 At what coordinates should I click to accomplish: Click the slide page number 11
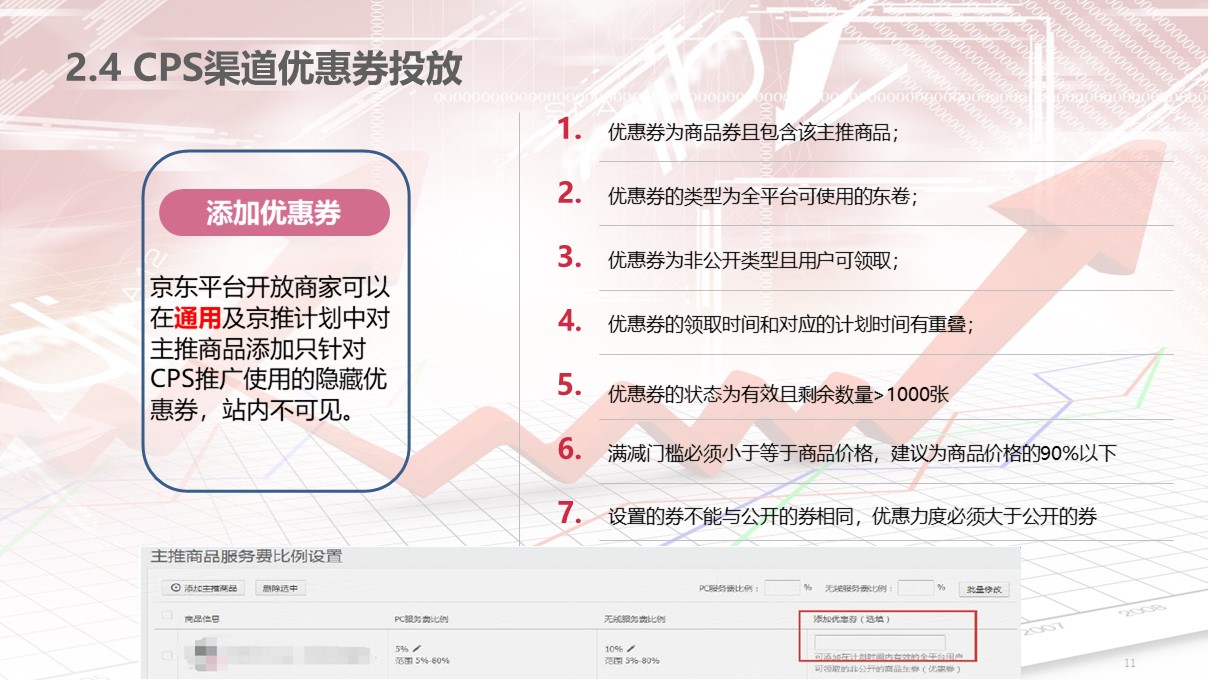(x=1131, y=663)
